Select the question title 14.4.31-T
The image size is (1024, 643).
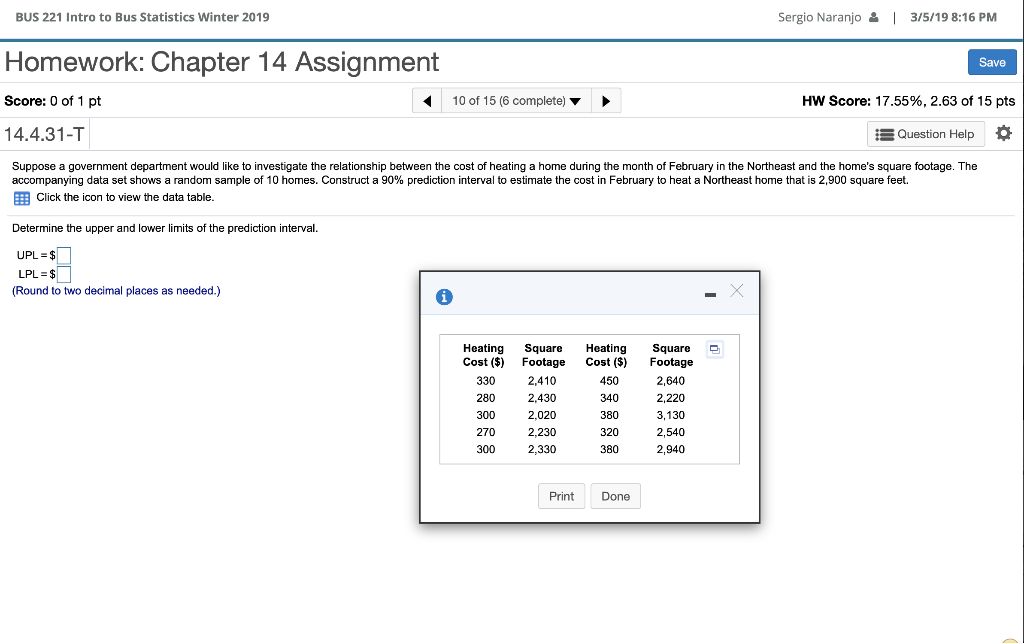[x=44, y=133]
